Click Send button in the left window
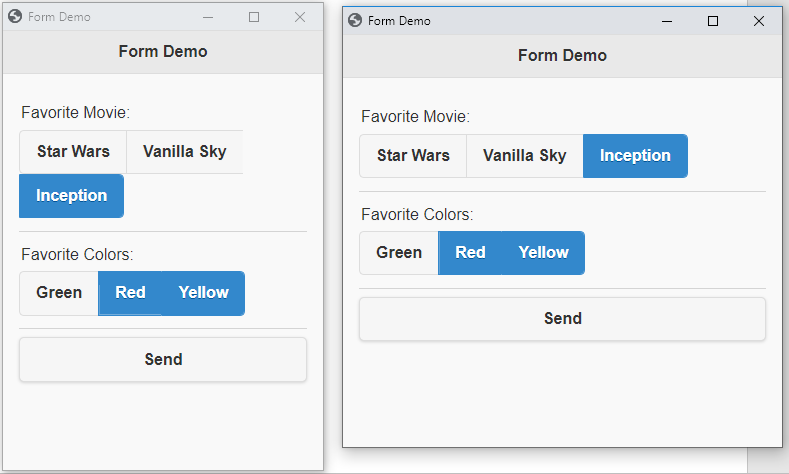 tap(163, 359)
